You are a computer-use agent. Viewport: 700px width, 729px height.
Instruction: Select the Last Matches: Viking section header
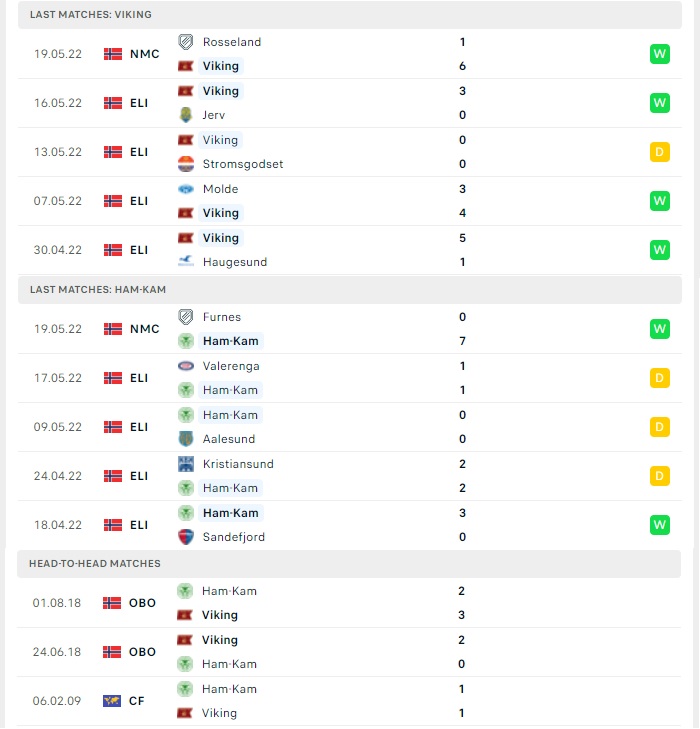coord(350,14)
